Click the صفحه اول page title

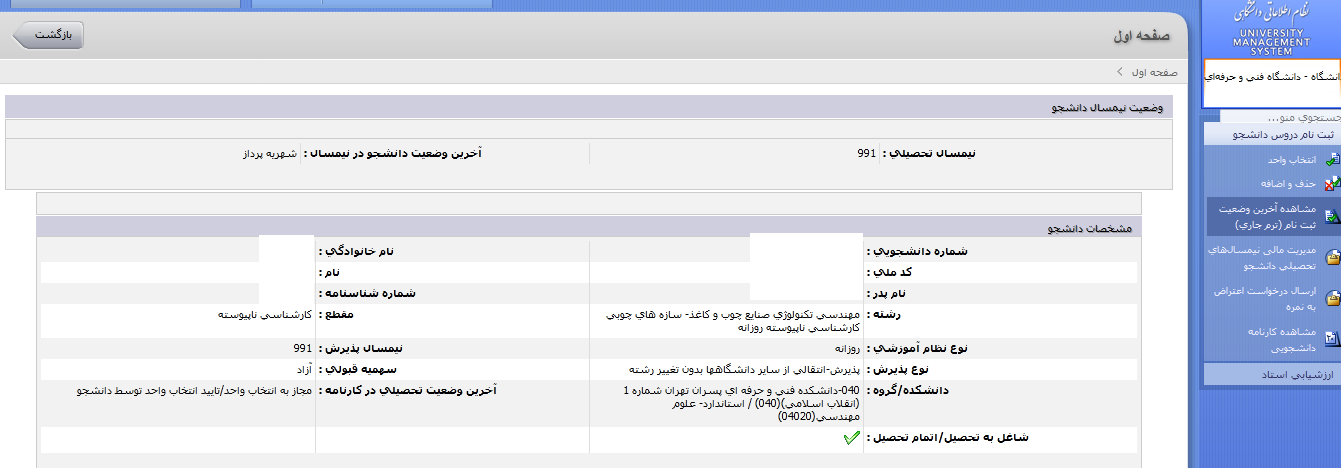click(x=1141, y=35)
